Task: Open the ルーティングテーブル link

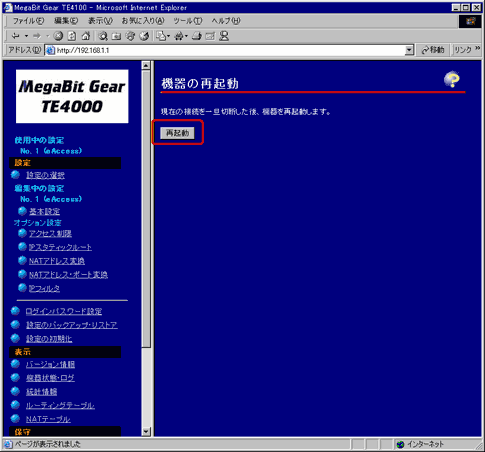Action: coord(60,405)
